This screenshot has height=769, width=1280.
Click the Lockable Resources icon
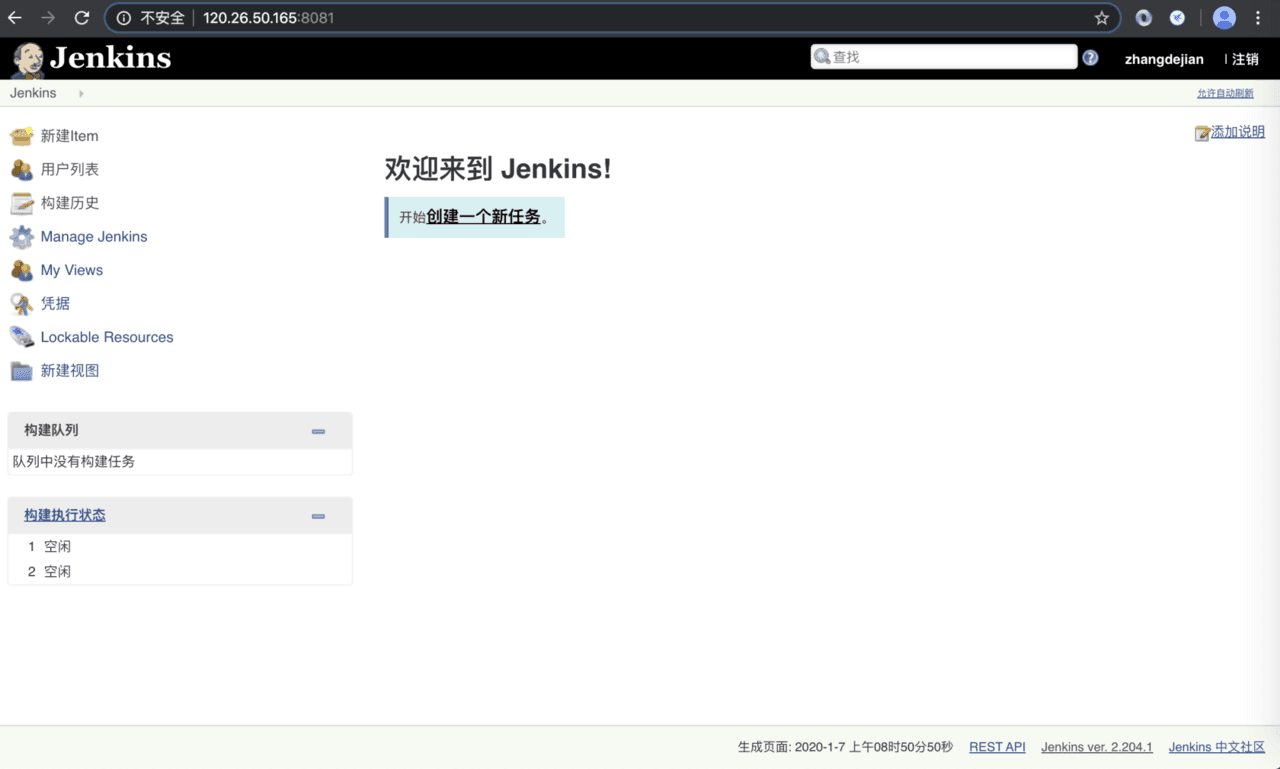pyautogui.click(x=22, y=337)
